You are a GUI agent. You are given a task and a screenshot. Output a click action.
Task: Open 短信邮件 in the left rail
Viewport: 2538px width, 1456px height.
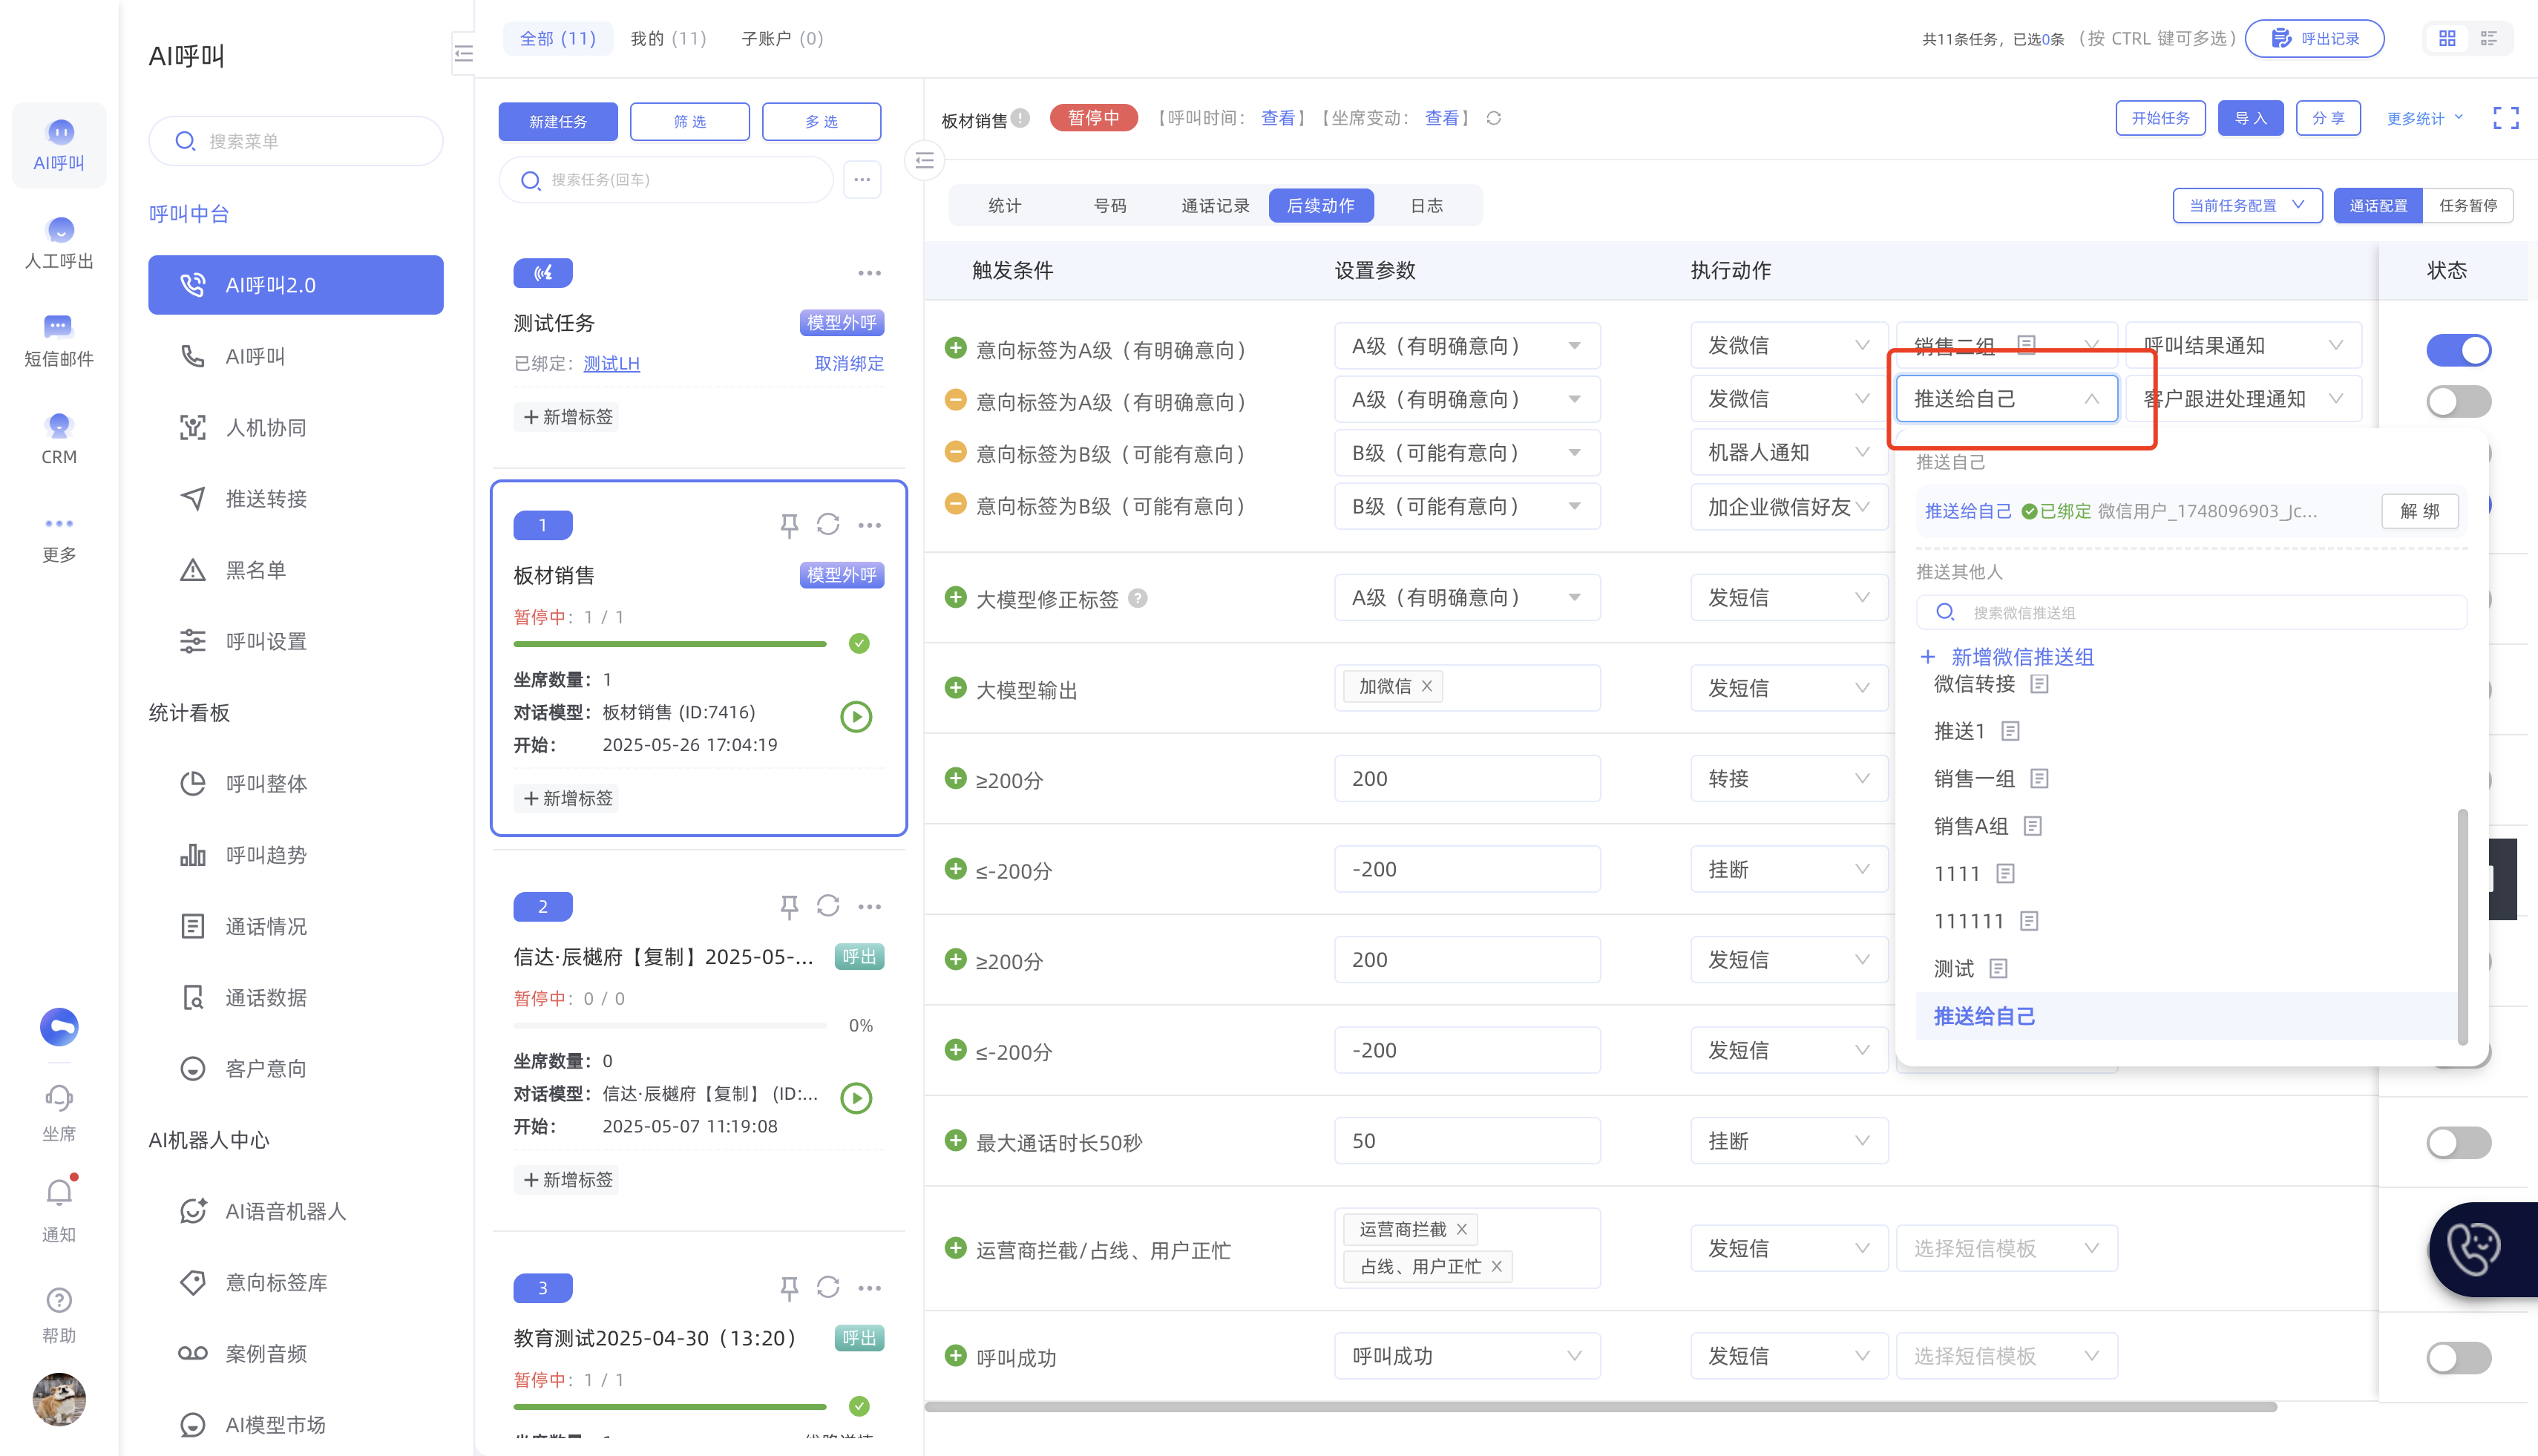pos(59,341)
